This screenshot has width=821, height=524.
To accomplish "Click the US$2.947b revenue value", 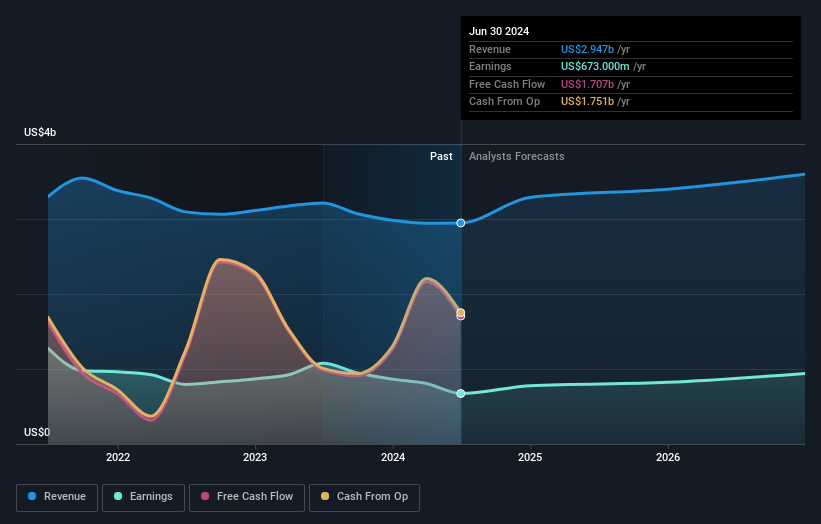I will [587, 49].
